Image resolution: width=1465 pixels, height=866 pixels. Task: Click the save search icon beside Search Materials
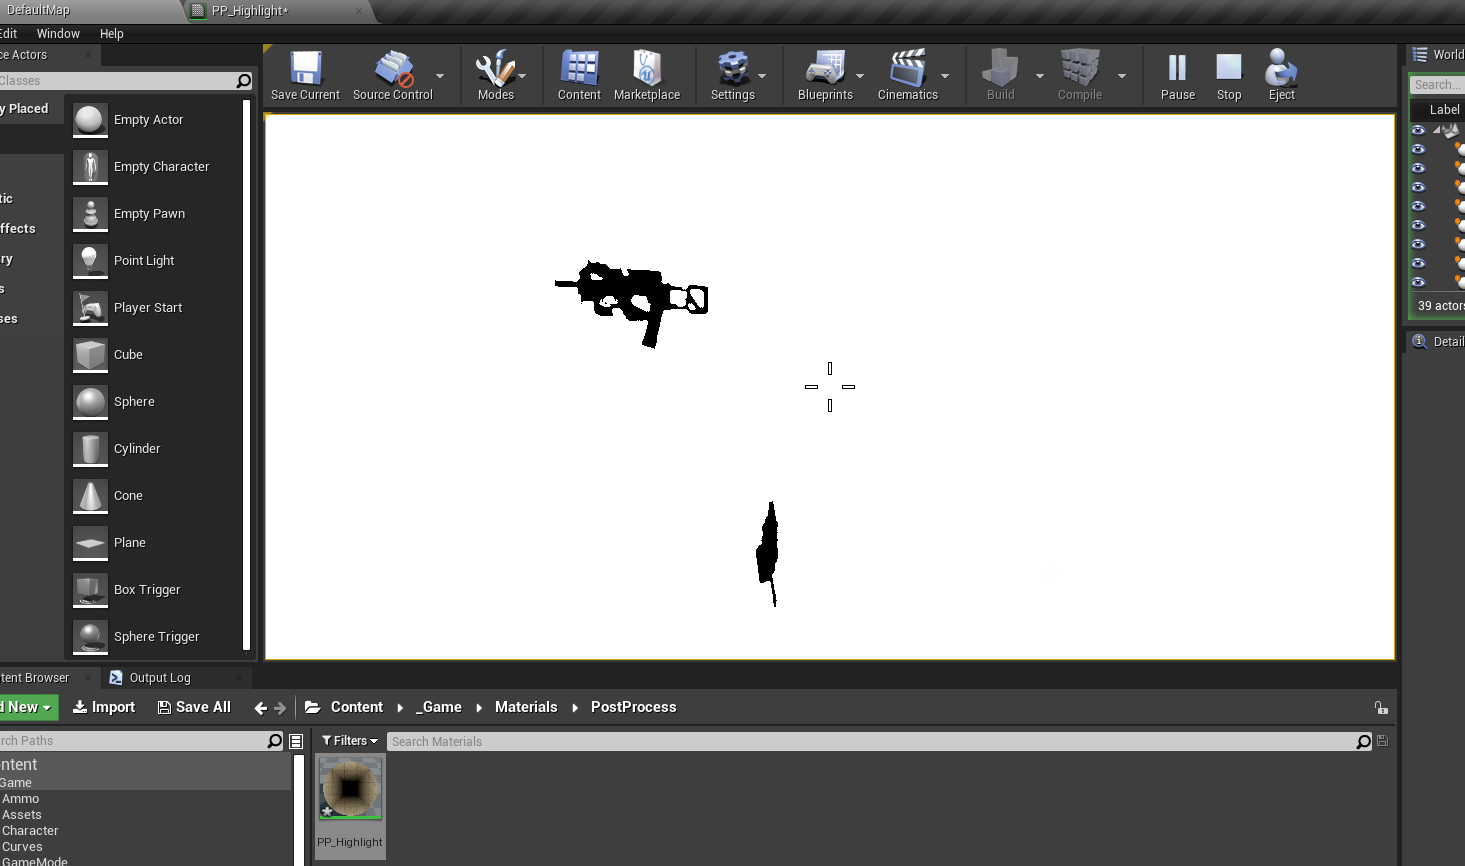point(1382,741)
